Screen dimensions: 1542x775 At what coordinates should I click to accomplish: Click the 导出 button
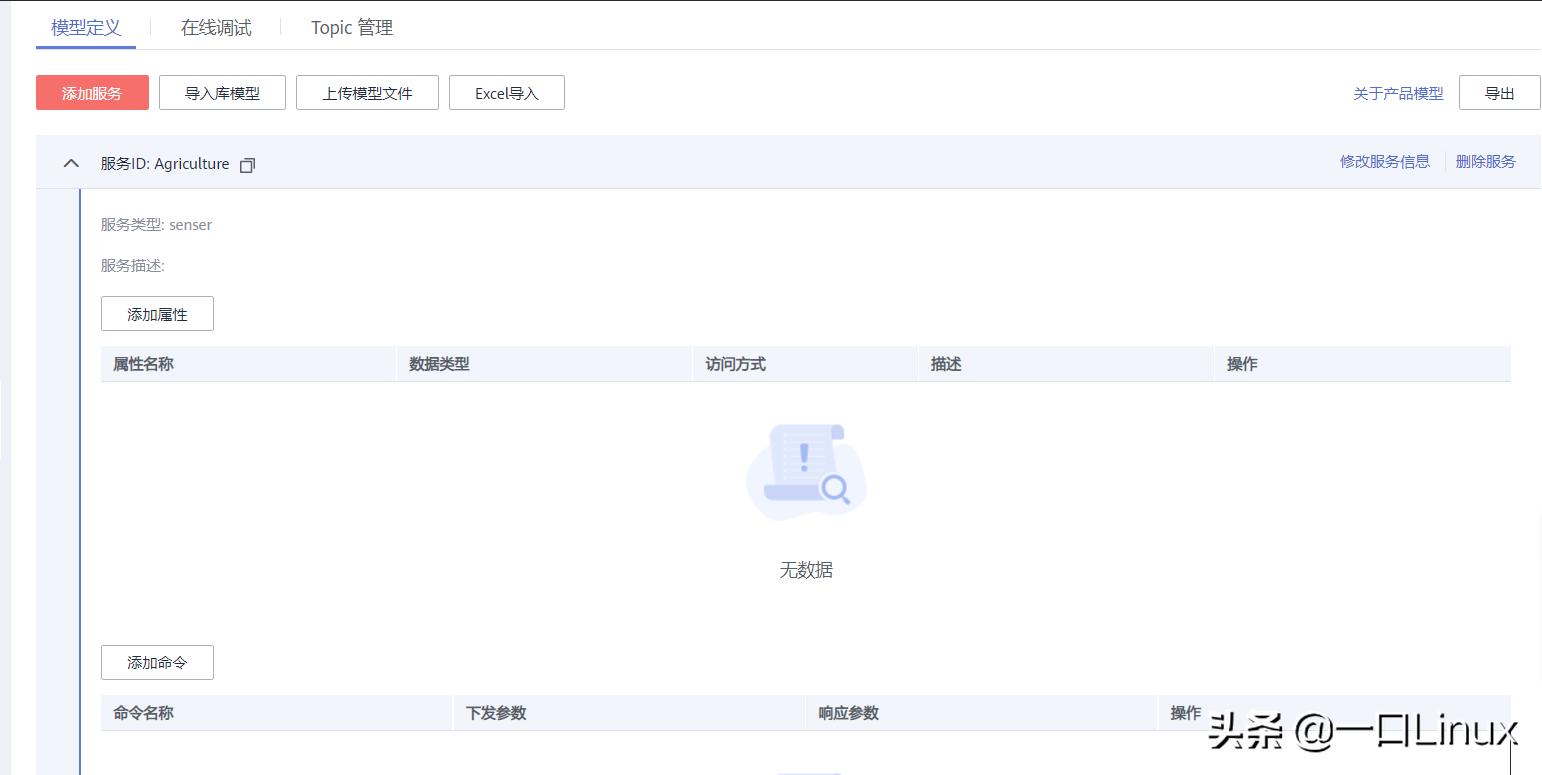(1499, 92)
